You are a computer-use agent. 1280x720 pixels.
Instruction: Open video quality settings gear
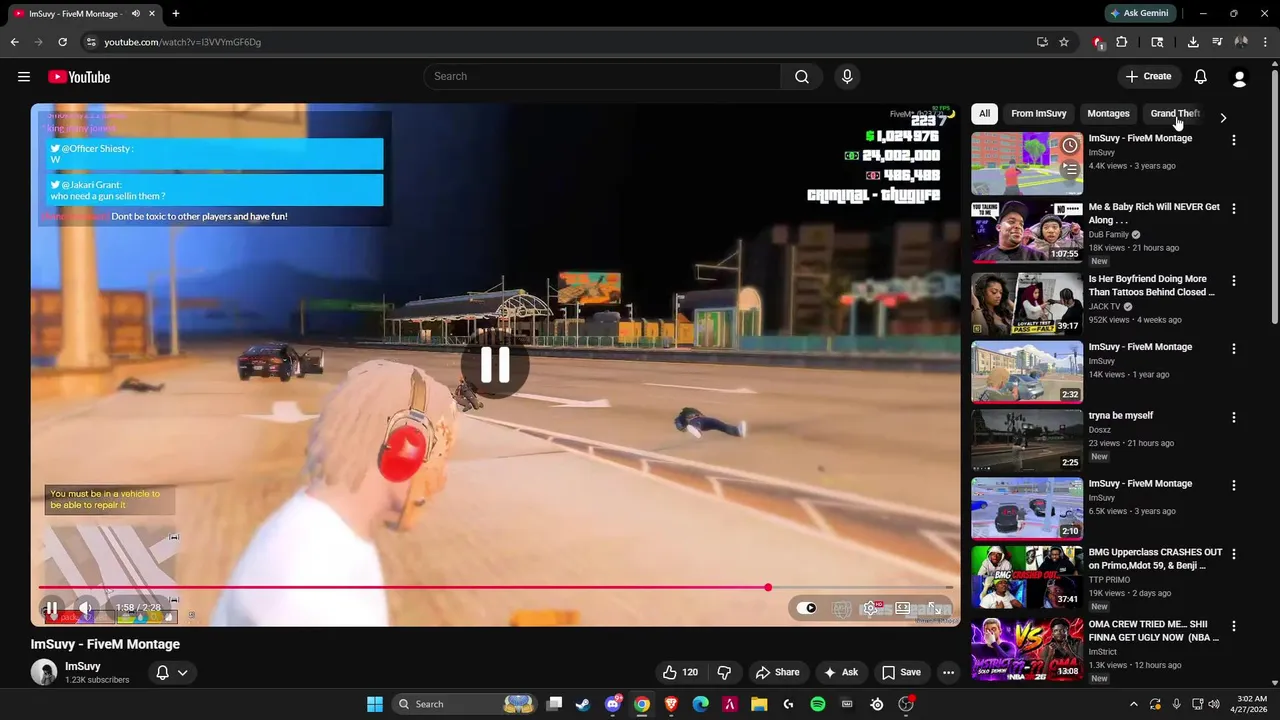click(872, 608)
